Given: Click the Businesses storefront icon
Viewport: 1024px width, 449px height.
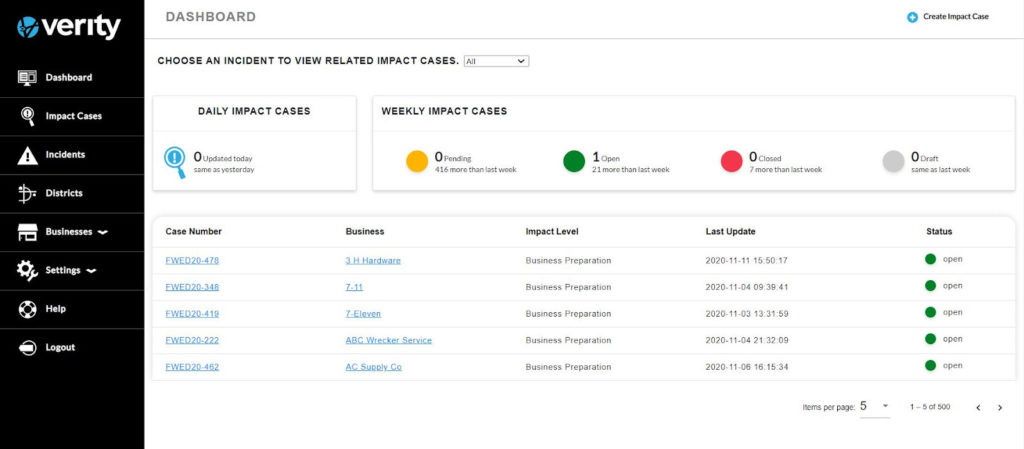Looking at the screenshot, I should point(27,232).
